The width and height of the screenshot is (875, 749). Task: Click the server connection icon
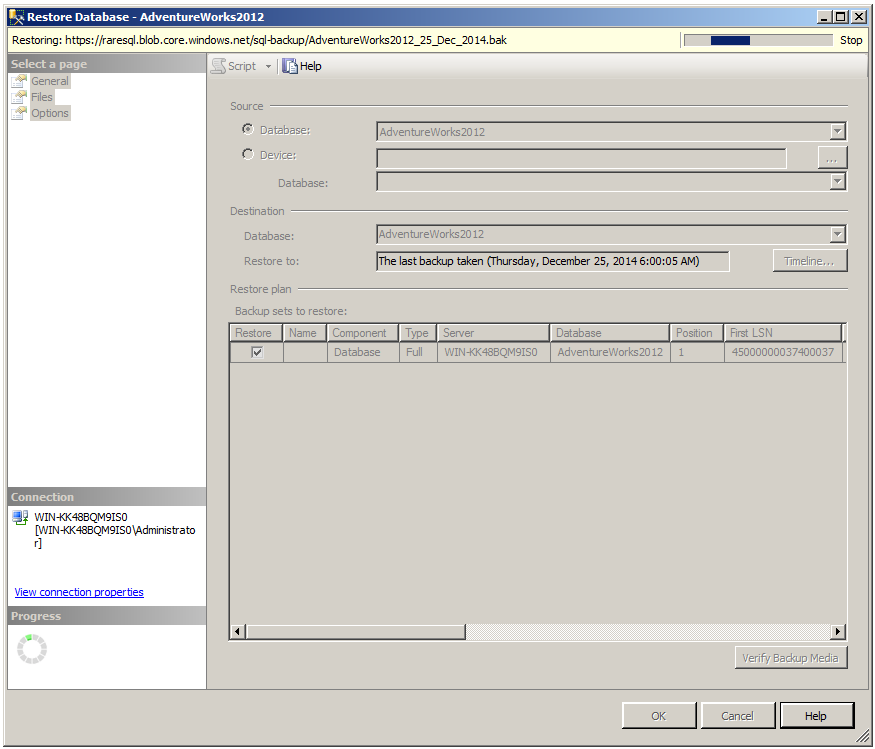click(x=20, y=517)
